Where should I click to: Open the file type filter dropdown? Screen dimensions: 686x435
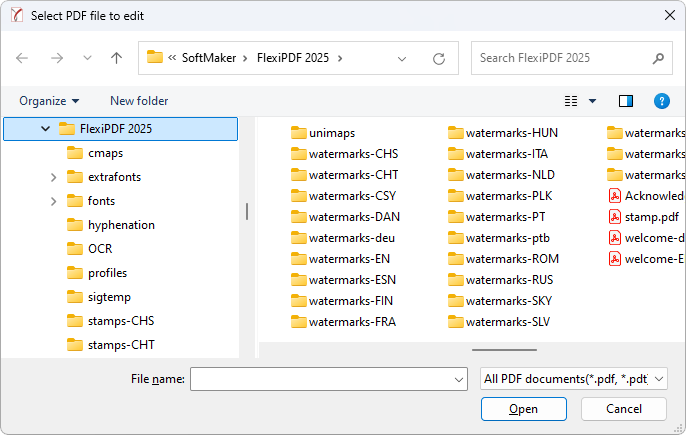[573, 379]
